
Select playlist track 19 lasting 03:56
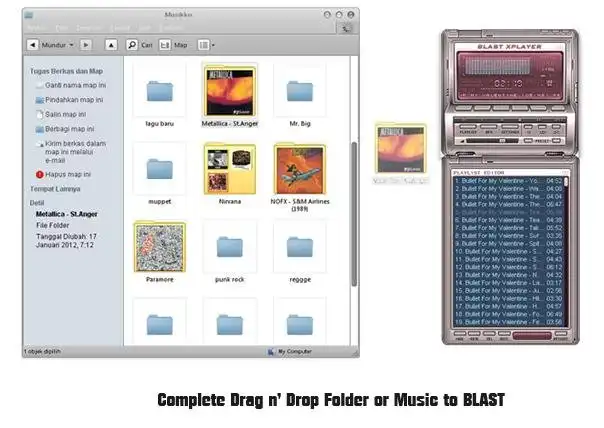pyautogui.click(x=508, y=322)
